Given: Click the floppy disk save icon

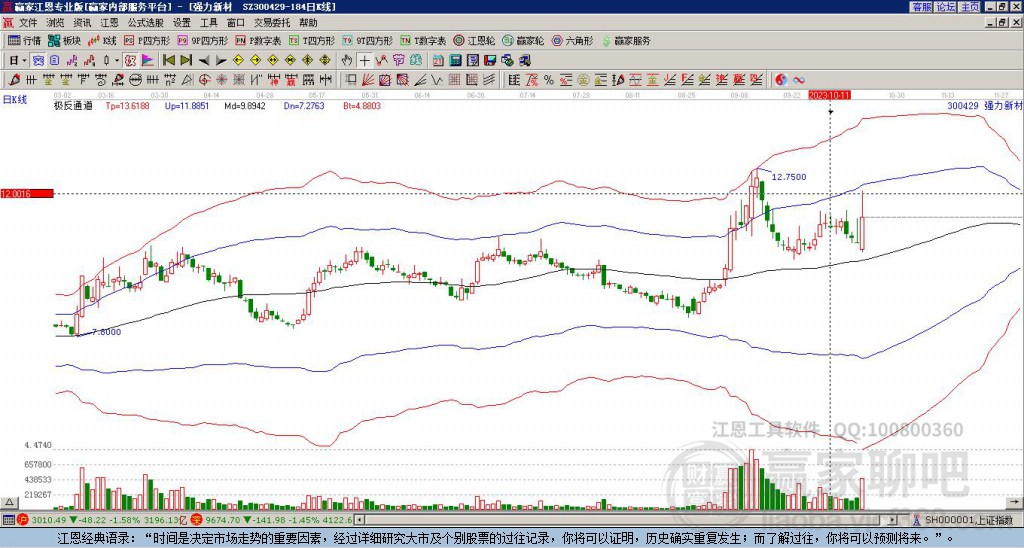Looking at the screenshot, I should (x=490, y=61).
